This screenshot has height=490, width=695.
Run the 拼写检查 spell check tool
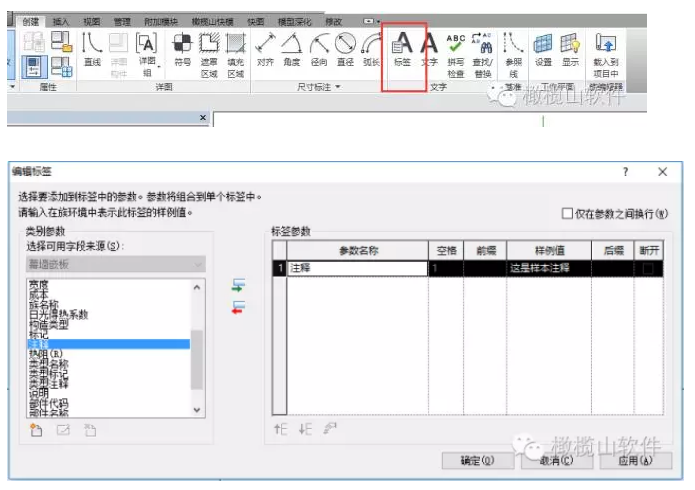(456, 55)
